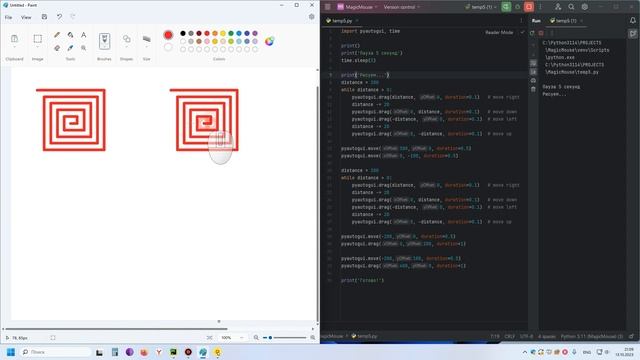Select the secondary Color 2 white swatch
The image size is (640, 360).
click(168, 47)
